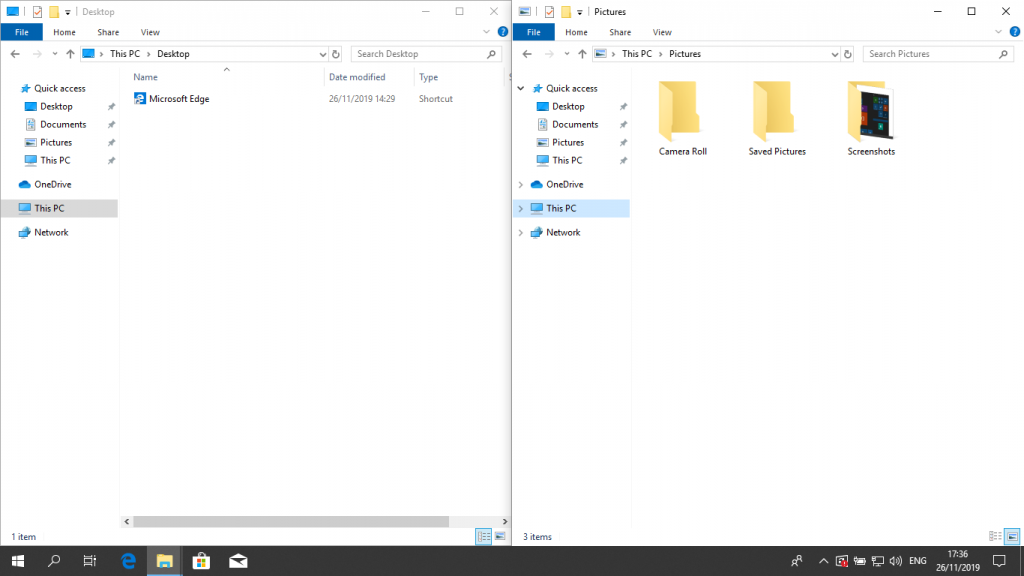Open Share tab in Pictures window
Image resolution: width=1024 pixels, height=576 pixels.
pyautogui.click(x=620, y=32)
